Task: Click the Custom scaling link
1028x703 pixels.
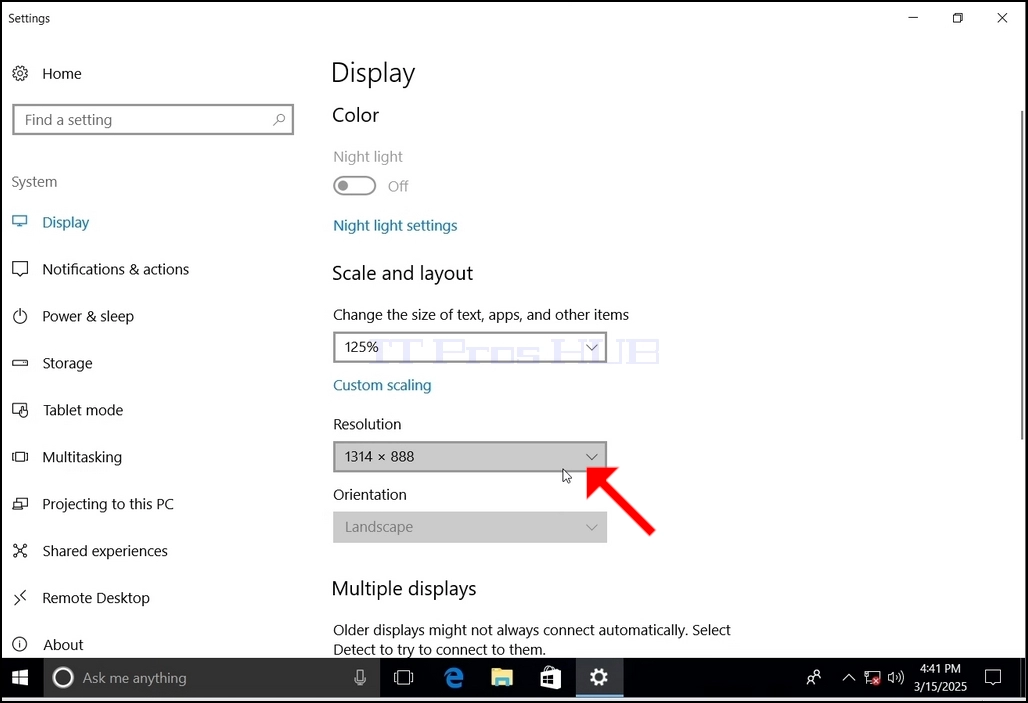Action: (382, 385)
